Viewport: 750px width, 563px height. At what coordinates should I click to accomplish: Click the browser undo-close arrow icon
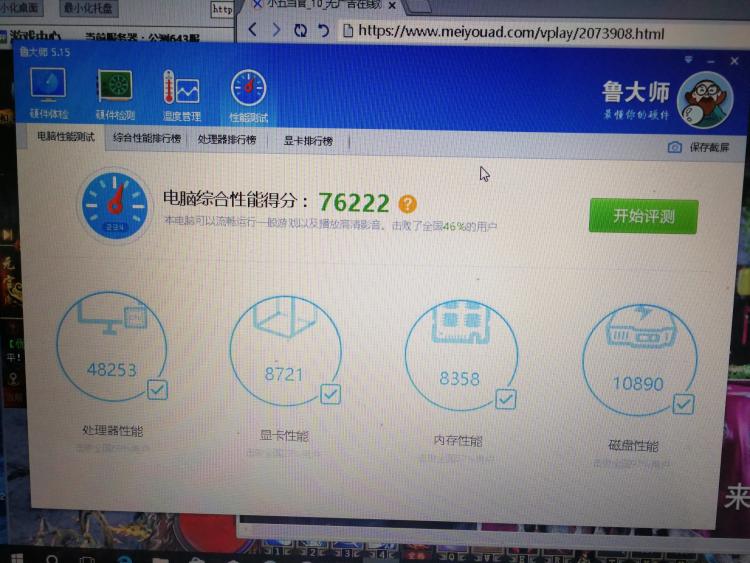tap(324, 31)
